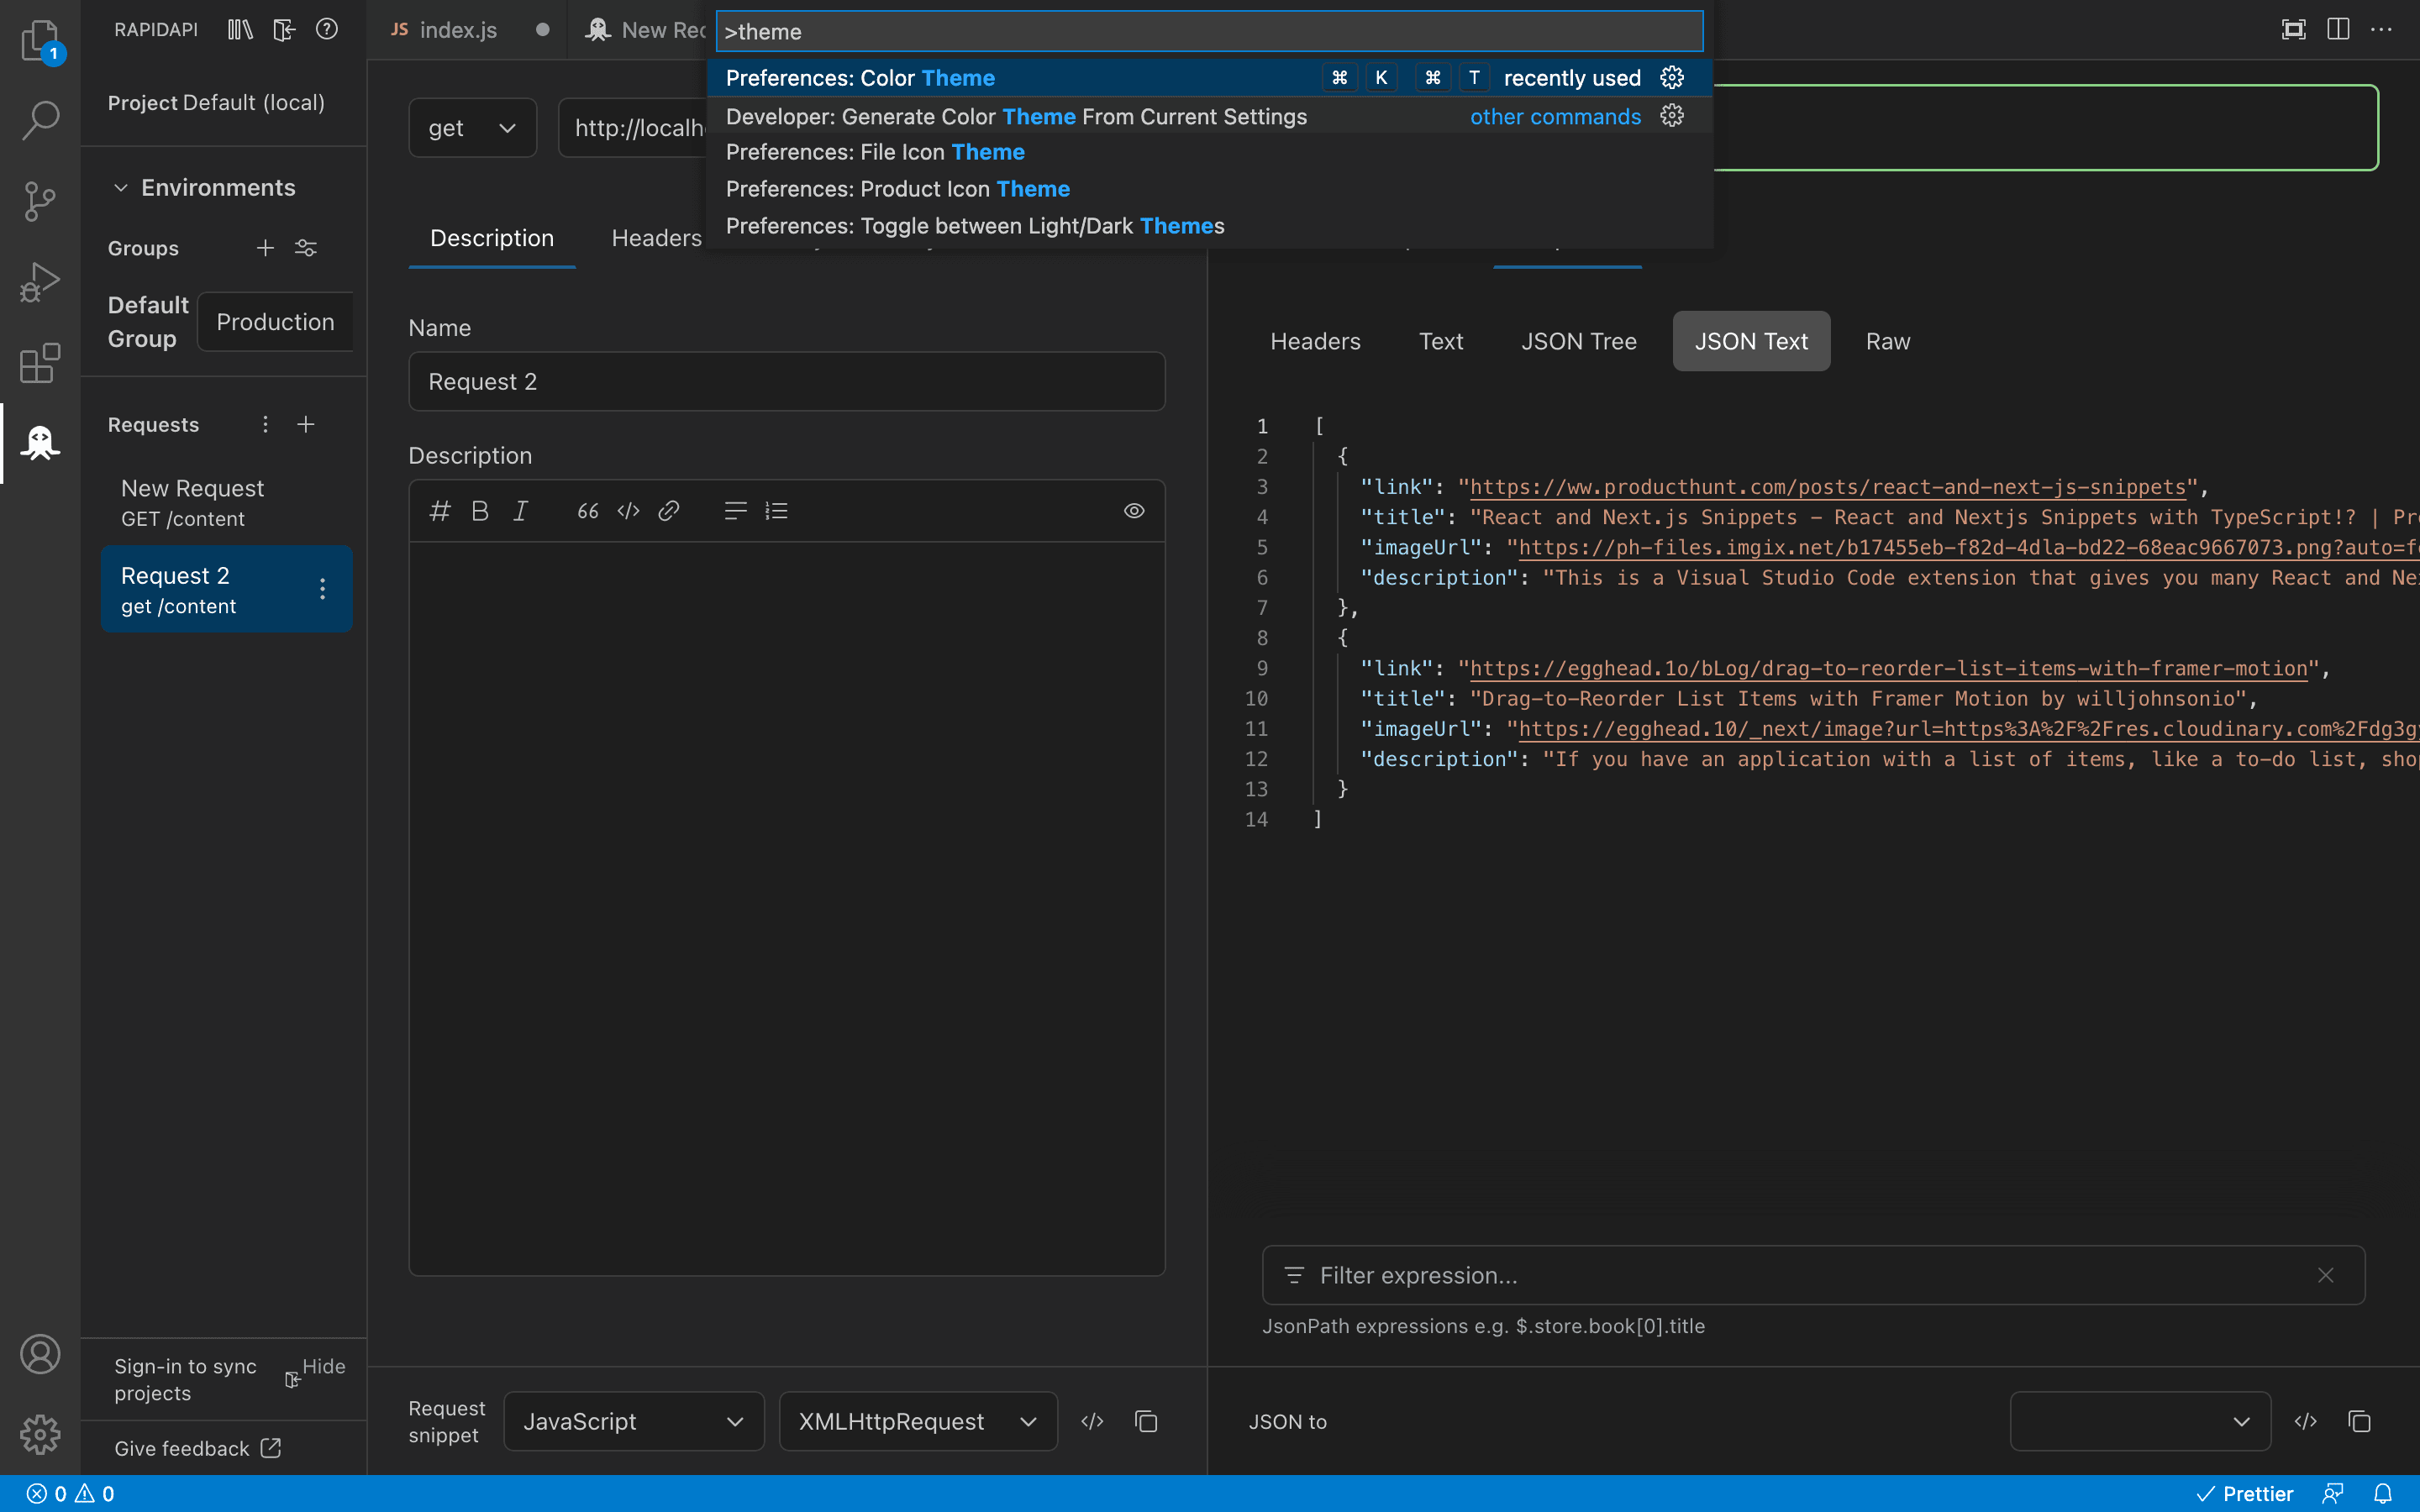
Task: Click the generate code snippet icon
Action: coord(1092,1421)
